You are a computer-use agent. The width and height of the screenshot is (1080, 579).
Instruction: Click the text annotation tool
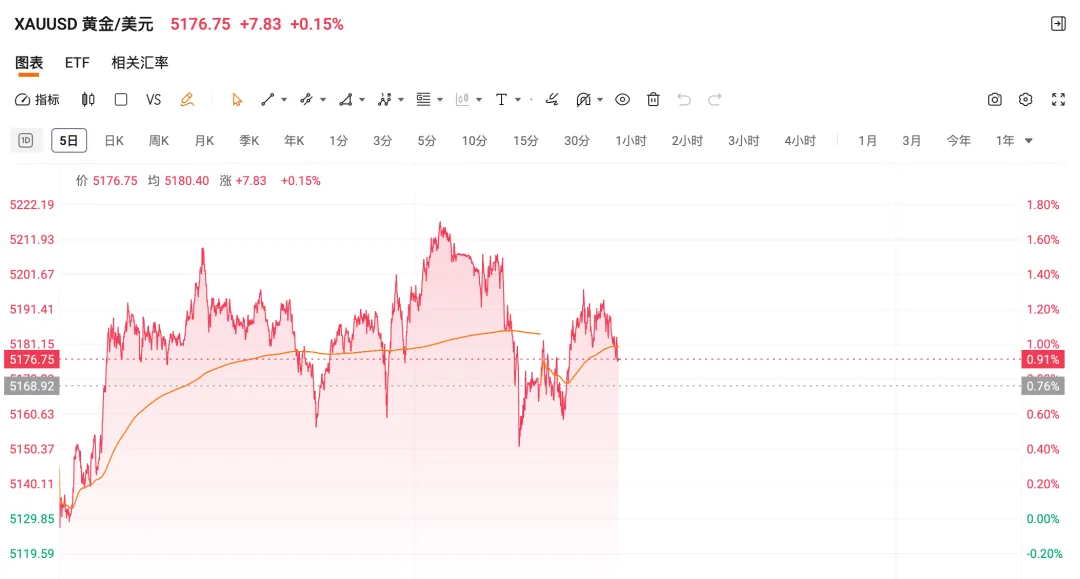click(502, 99)
